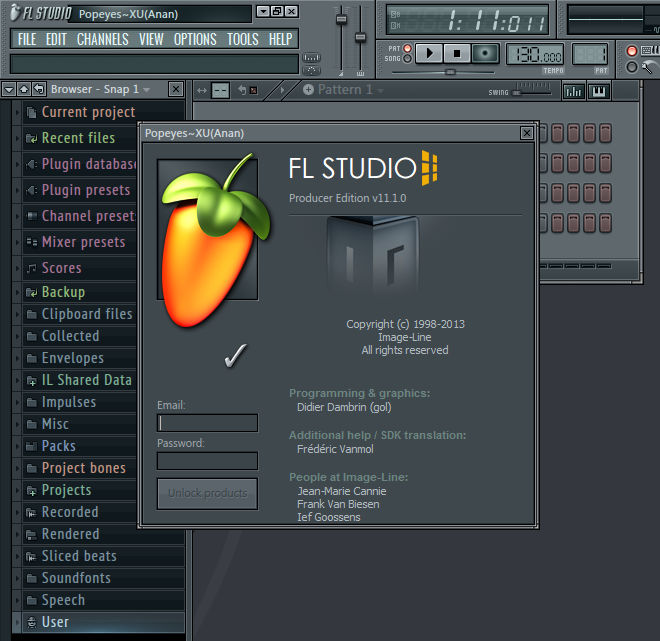The width and height of the screenshot is (660, 641).
Task: Expand arrow left of Misc folder
Action: [x=17, y=424]
